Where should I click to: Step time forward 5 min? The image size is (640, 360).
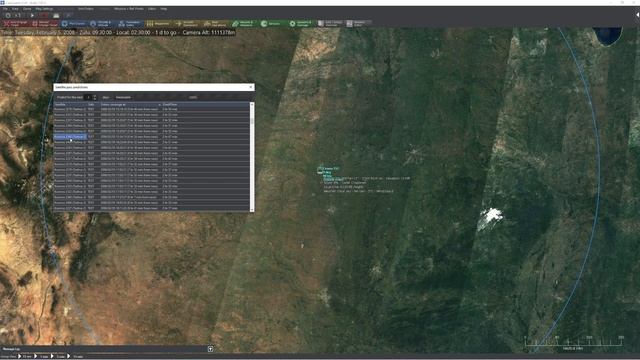click(x=58, y=356)
